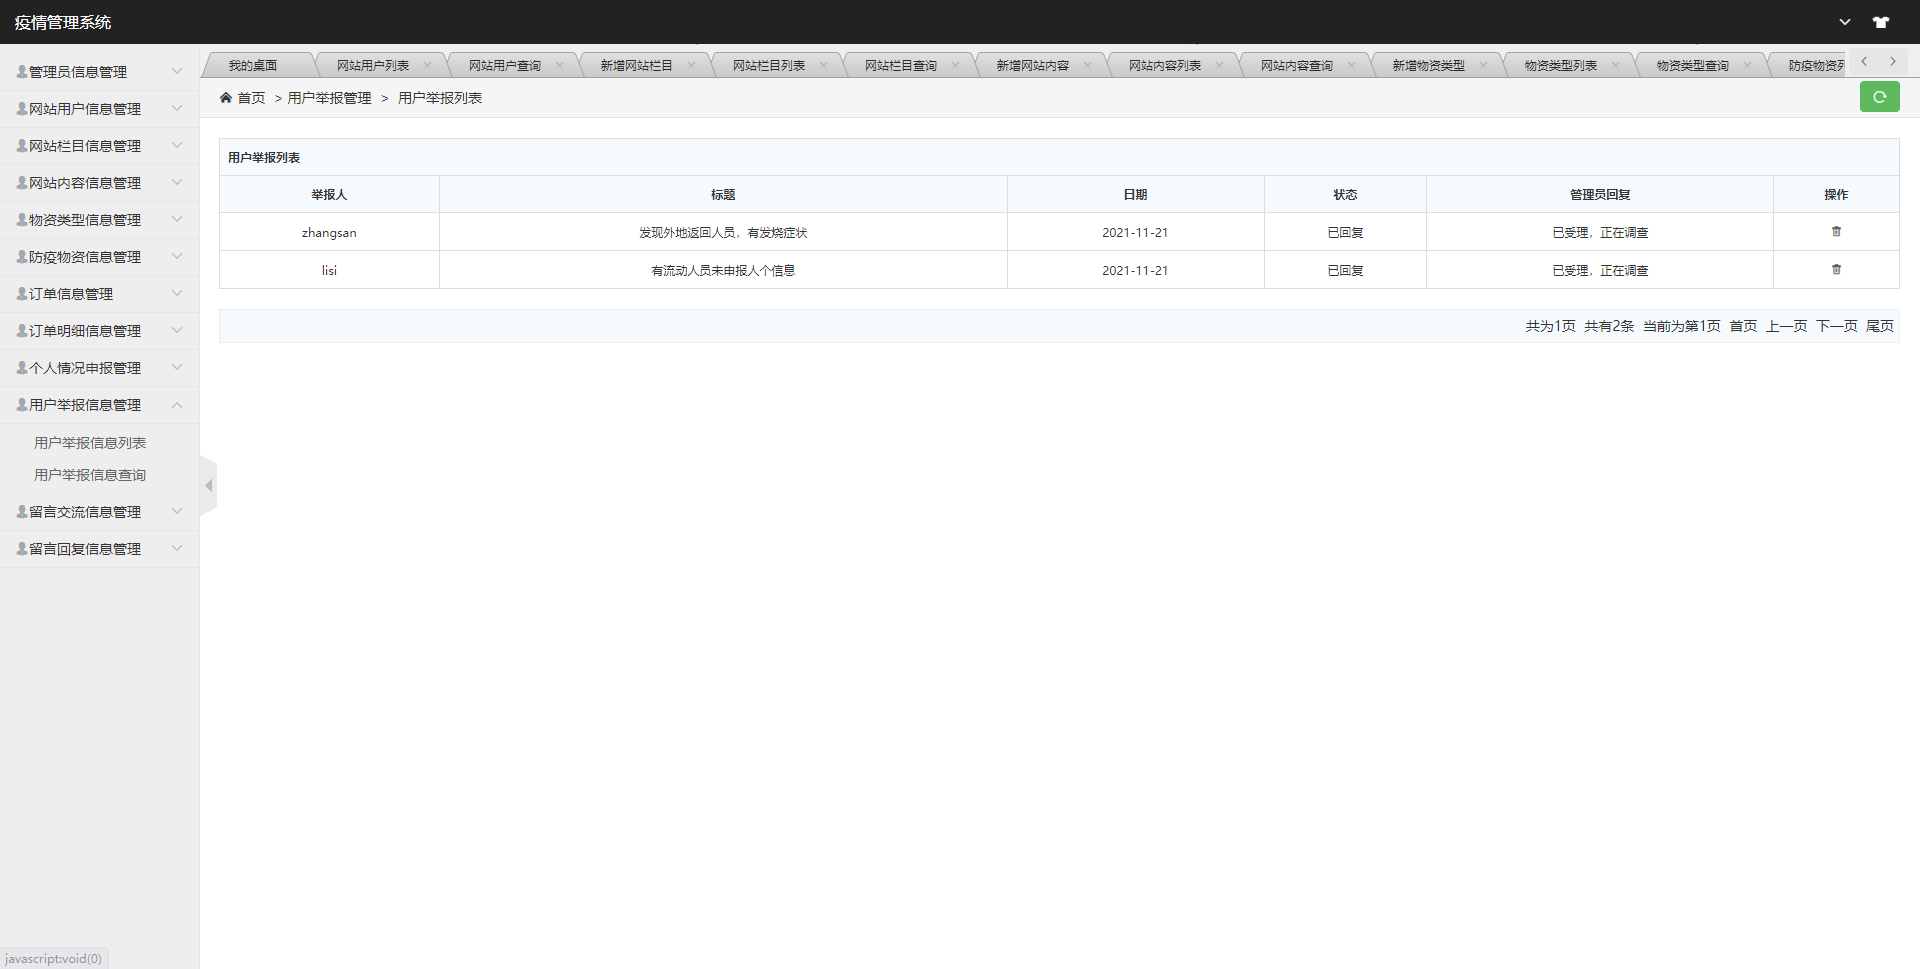Image resolution: width=1920 pixels, height=969 pixels.
Task: Expand 订单明细信息管理 menu
Action: (x=99, y=331)
